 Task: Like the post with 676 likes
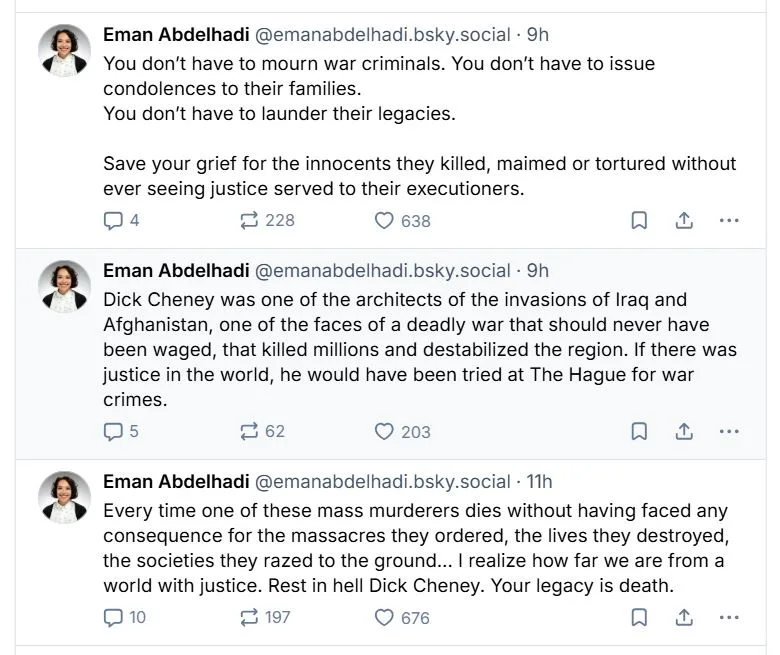coord(384,617)
